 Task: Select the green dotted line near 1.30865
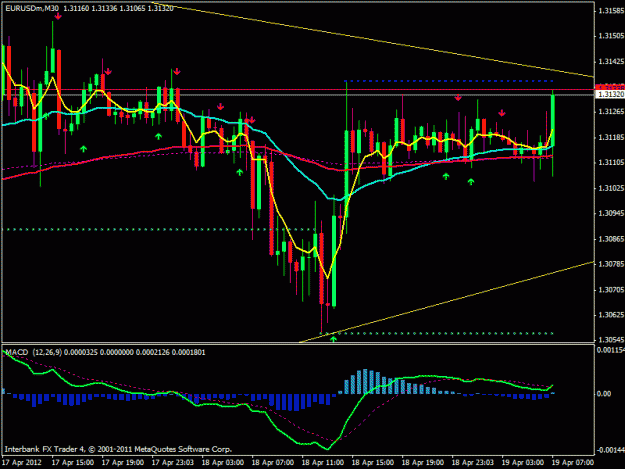click(x=159, y=230)
